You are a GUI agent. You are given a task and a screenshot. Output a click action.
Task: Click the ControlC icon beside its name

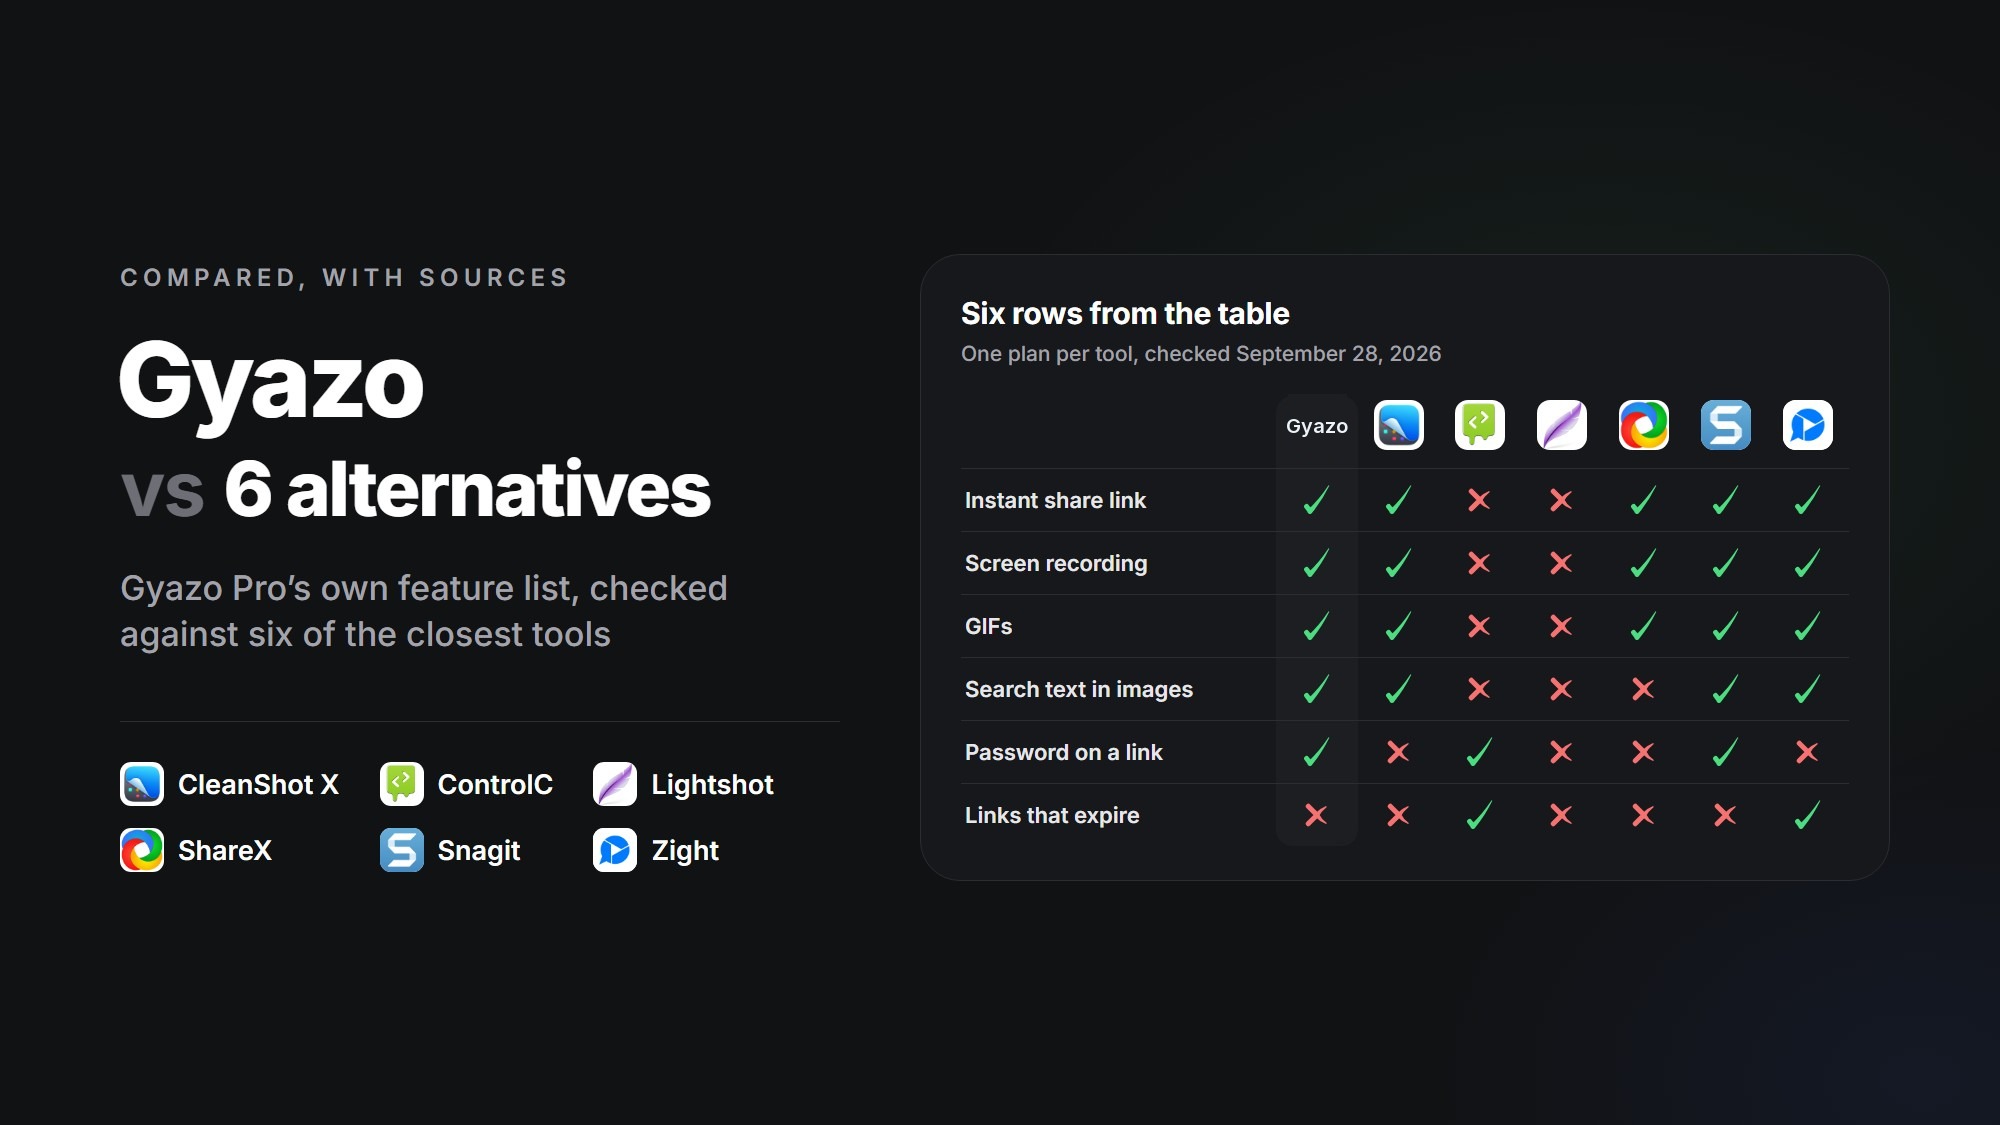click(x=402, y=784)
